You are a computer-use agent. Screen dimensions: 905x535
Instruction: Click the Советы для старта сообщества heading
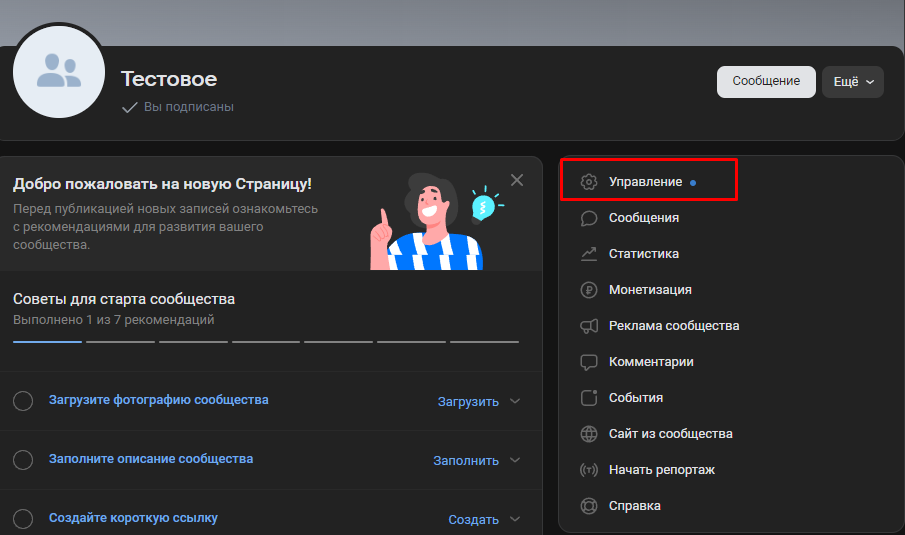click(124, 299)
